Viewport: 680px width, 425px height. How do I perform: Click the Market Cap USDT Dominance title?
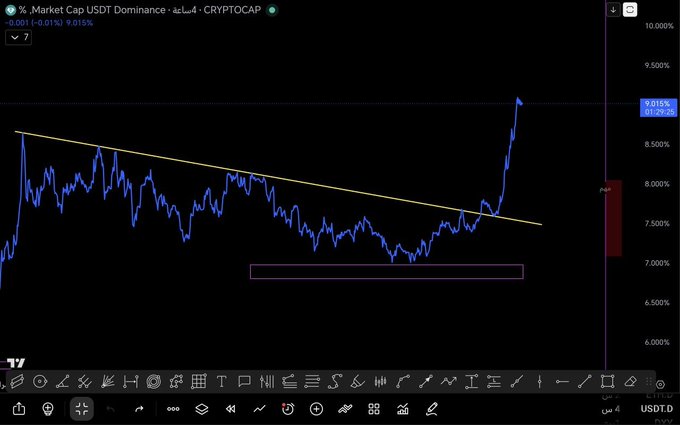tap(98, 10)
